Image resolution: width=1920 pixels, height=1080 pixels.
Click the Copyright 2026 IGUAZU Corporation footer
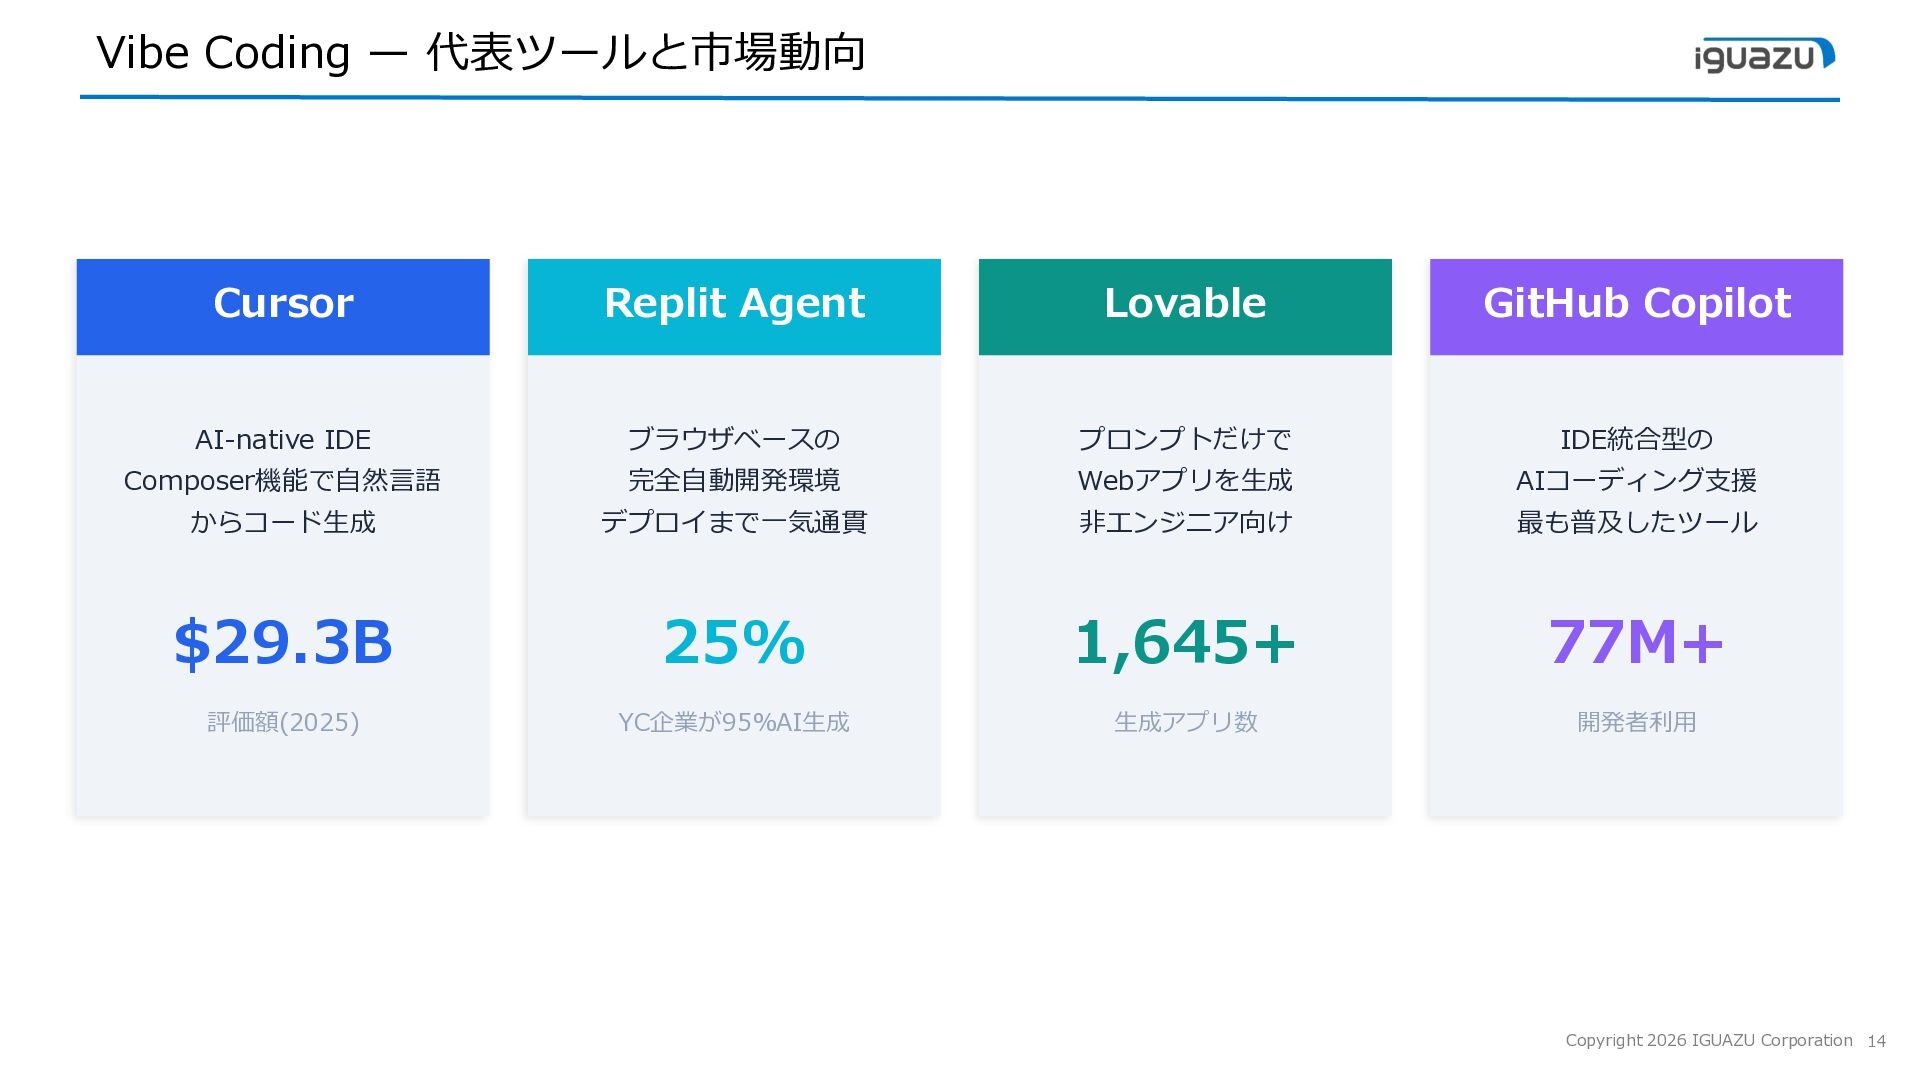1708,1041
